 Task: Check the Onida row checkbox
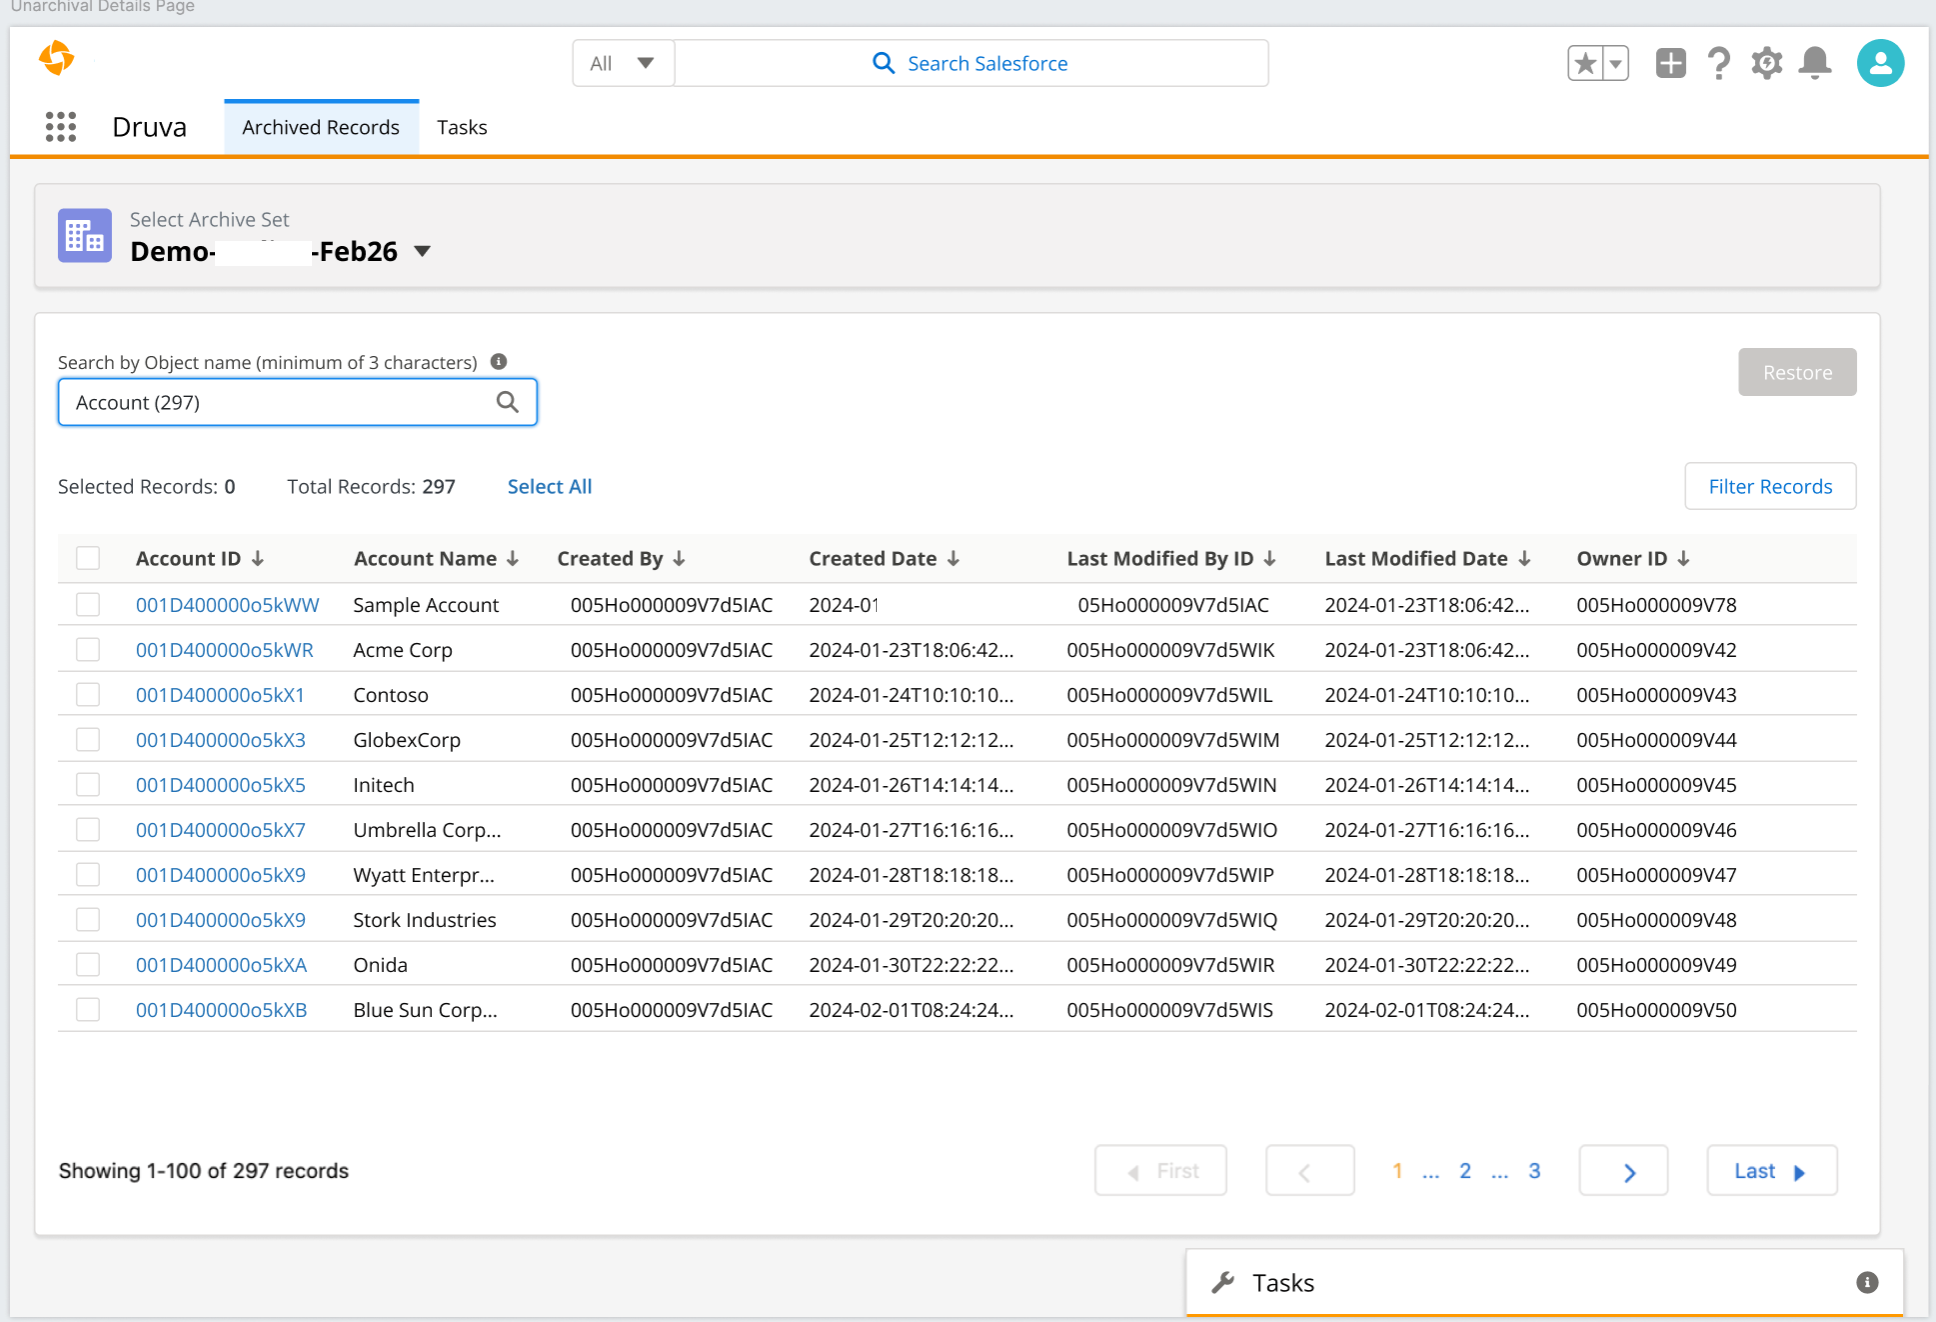click(x=88, y=964)
